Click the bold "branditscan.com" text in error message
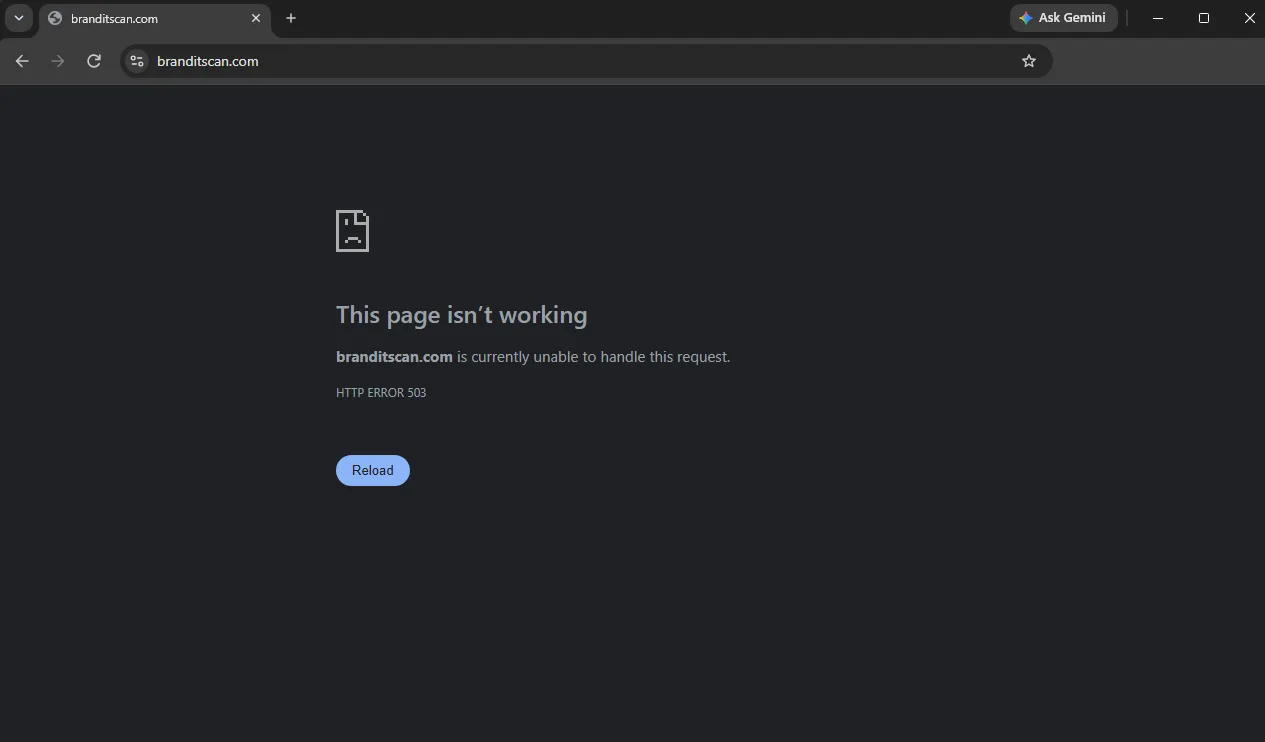The image size is (1265, 742). tap(394, 357)
